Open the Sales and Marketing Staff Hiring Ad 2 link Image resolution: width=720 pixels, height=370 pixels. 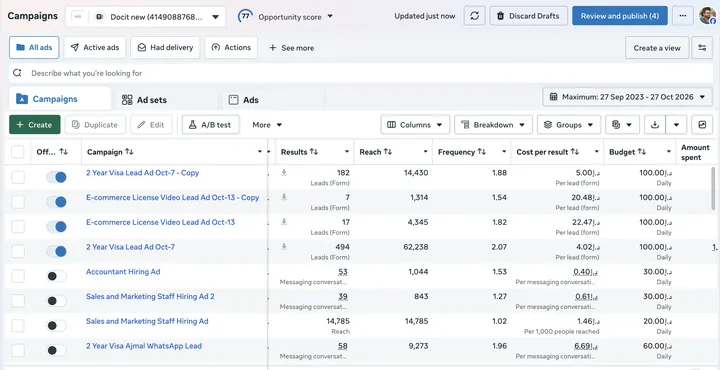point(150,297)
